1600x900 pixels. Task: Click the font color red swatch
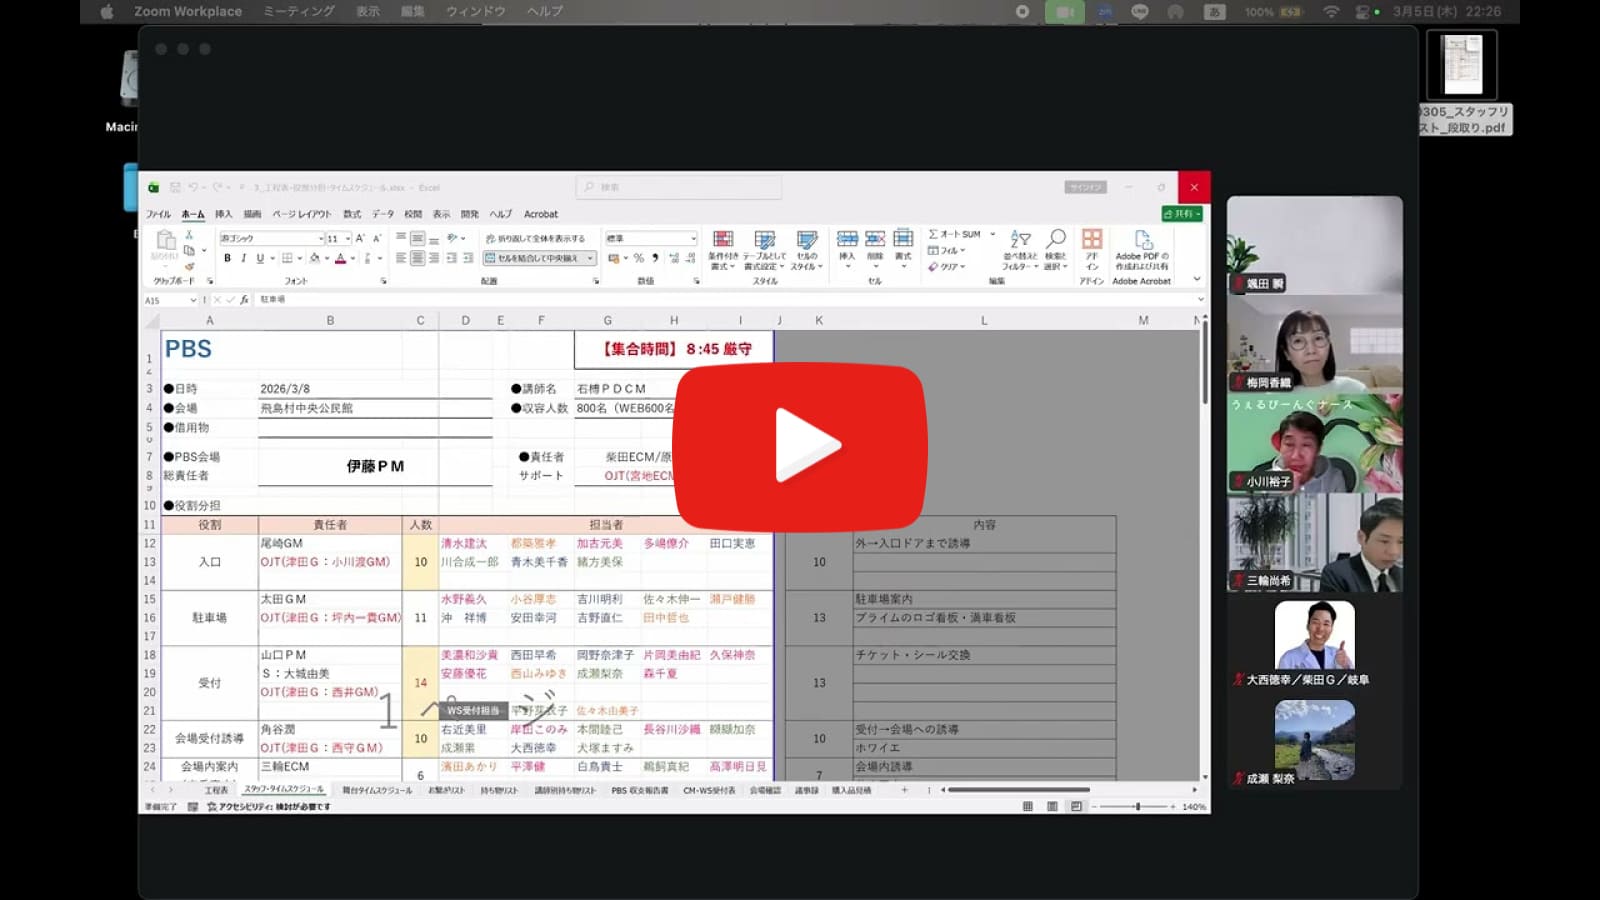point(340,258)
